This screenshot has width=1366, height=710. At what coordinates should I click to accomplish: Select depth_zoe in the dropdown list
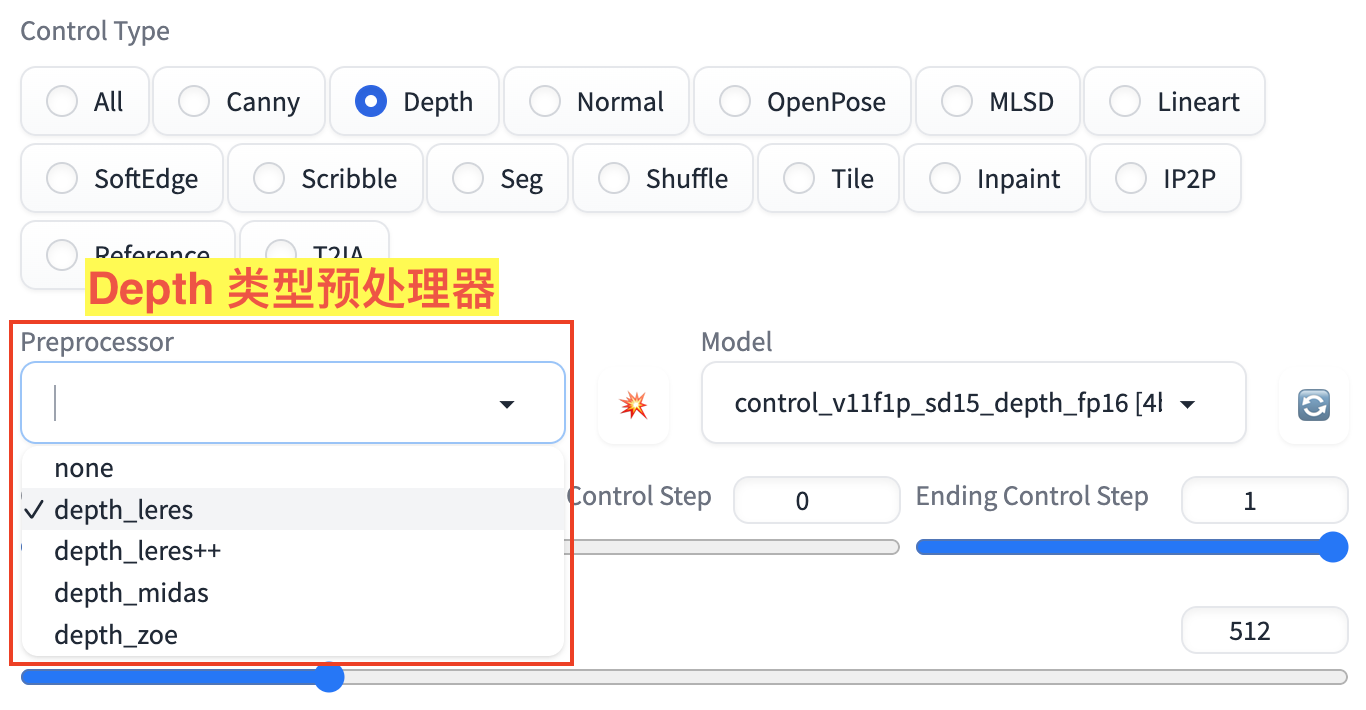point(116,635)
